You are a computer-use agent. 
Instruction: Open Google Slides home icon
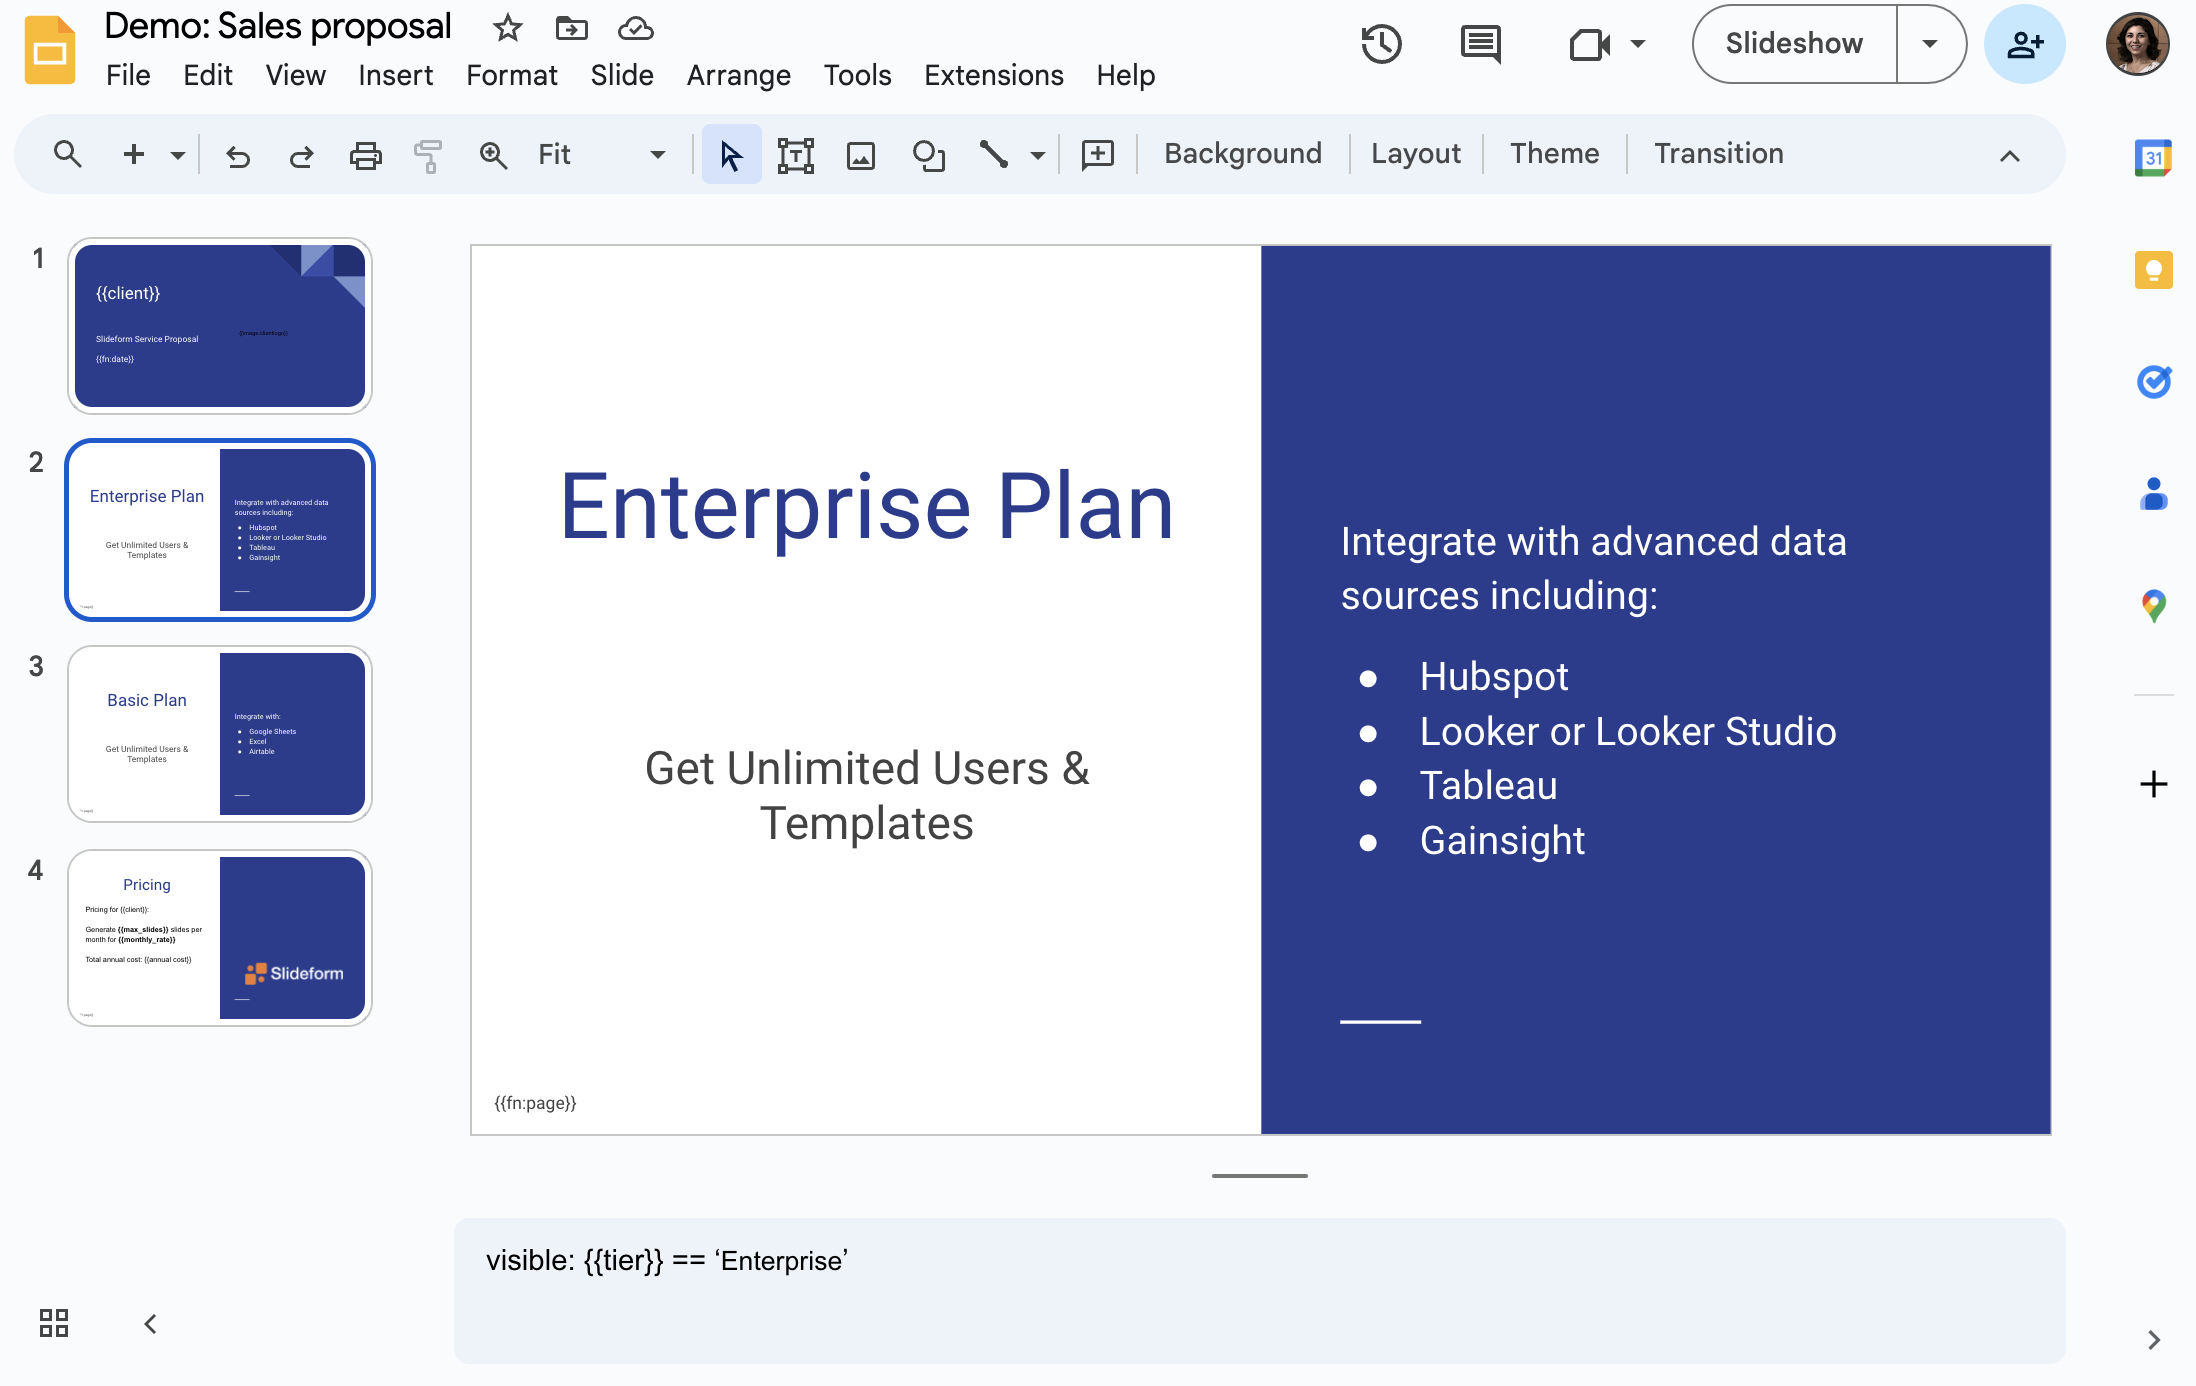50,50
